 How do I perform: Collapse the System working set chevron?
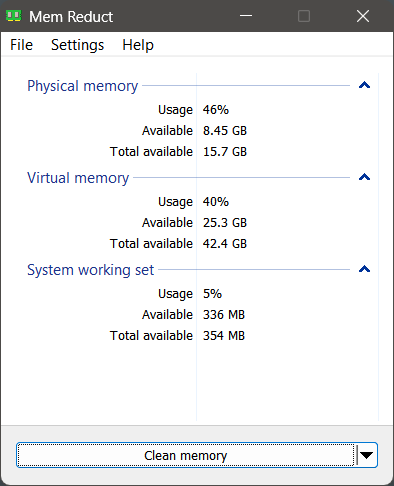tap(364, 269)
